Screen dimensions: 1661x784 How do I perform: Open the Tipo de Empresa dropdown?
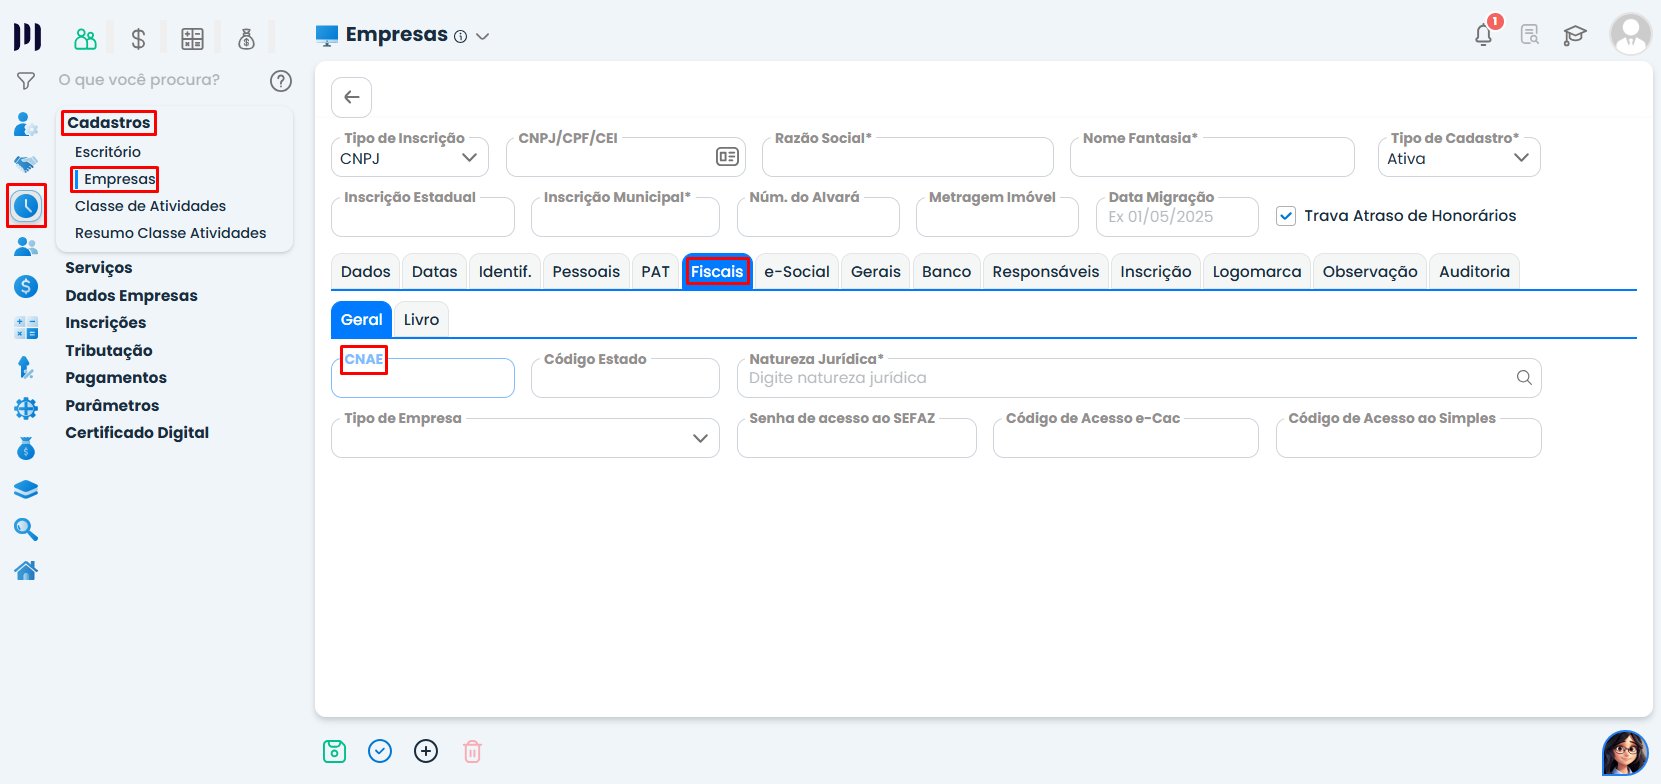(525, 438)
